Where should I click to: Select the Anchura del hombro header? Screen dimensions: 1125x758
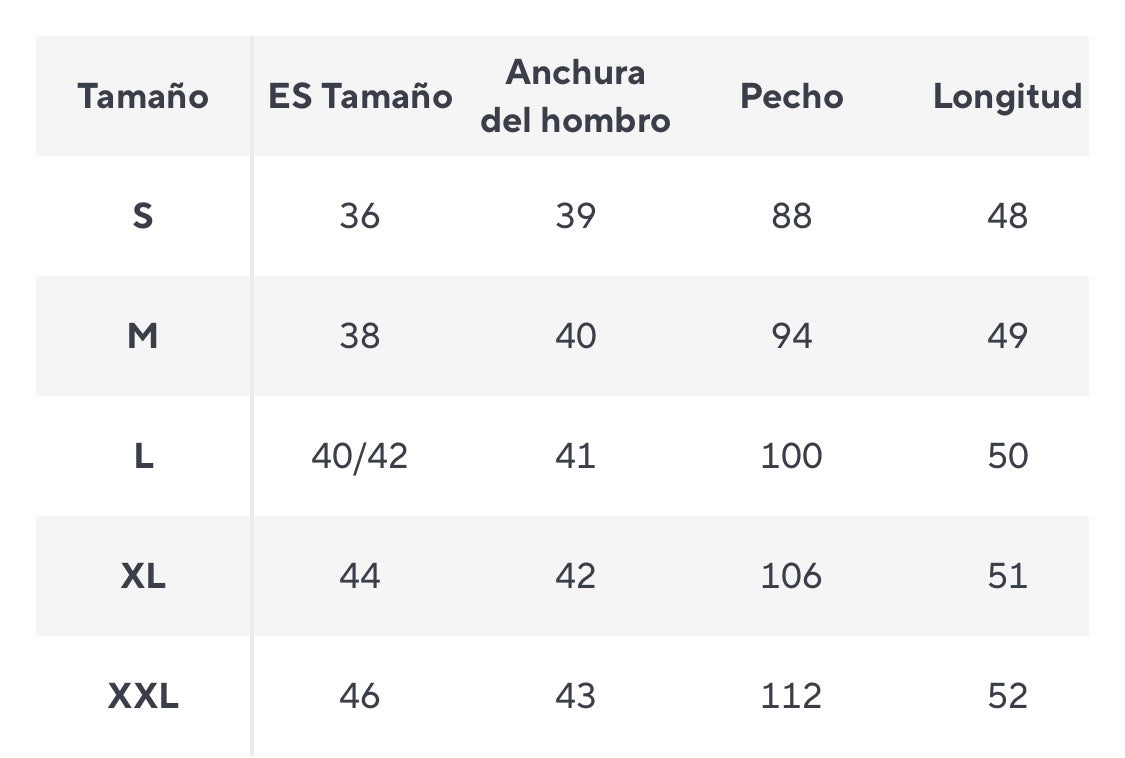pyautogui.click(x=575, y=96)
